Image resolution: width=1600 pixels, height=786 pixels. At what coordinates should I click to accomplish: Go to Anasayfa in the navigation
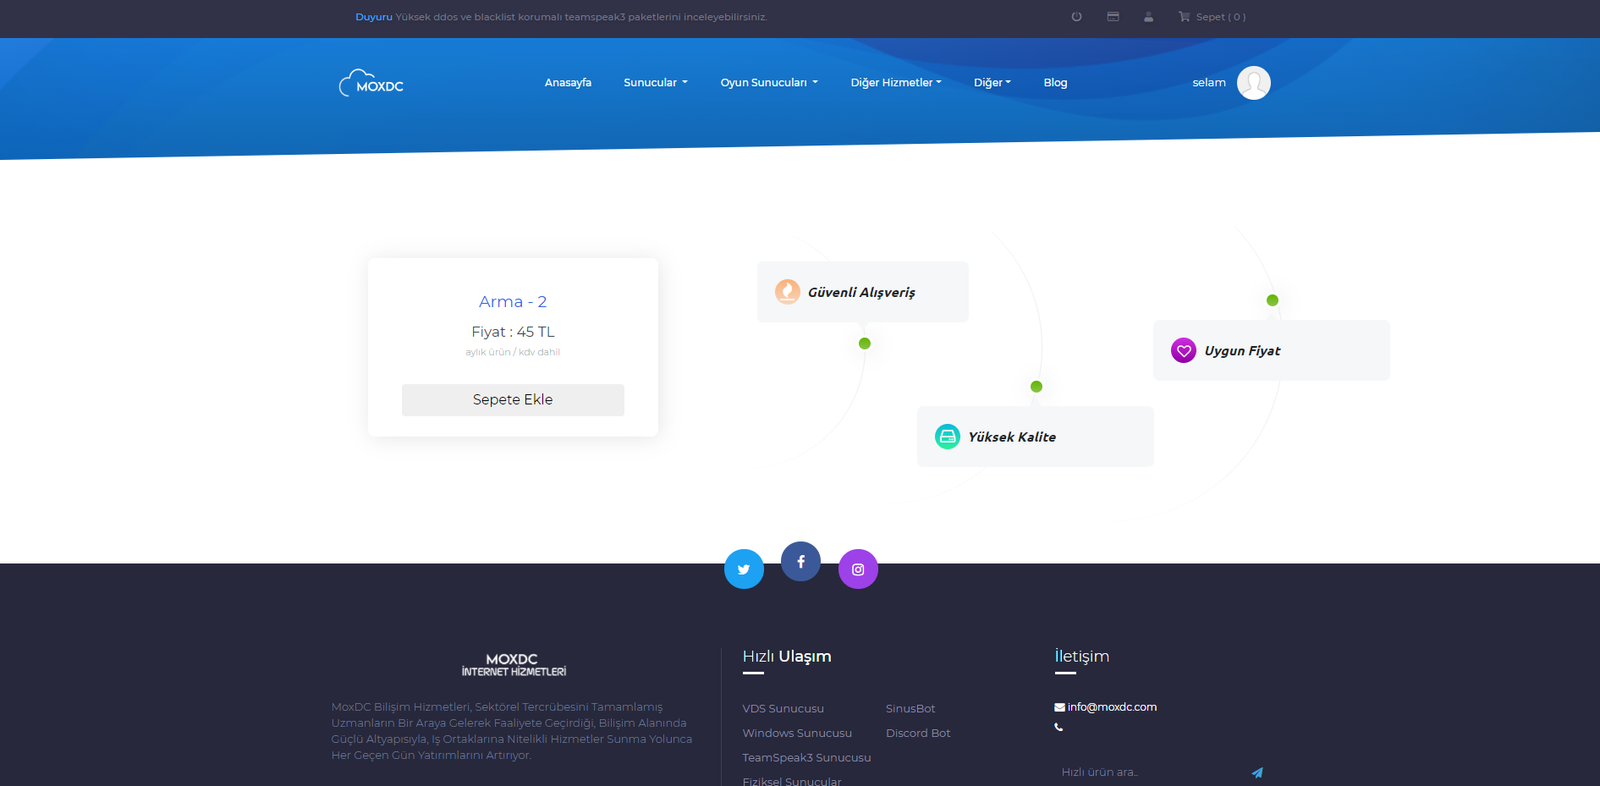[567, 83]
